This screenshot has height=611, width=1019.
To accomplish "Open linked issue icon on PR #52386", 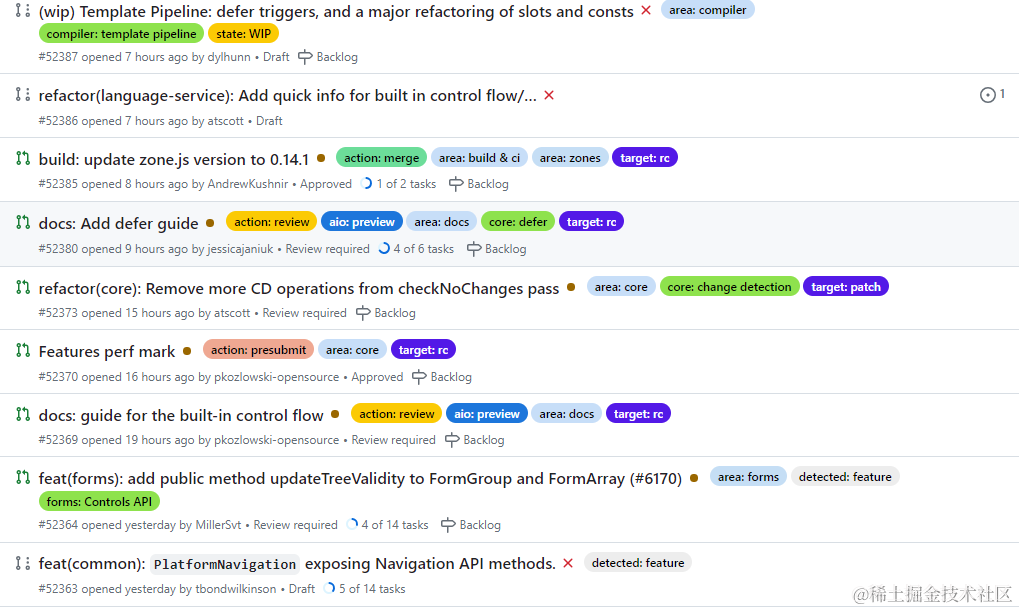I will tap(988, 95).
